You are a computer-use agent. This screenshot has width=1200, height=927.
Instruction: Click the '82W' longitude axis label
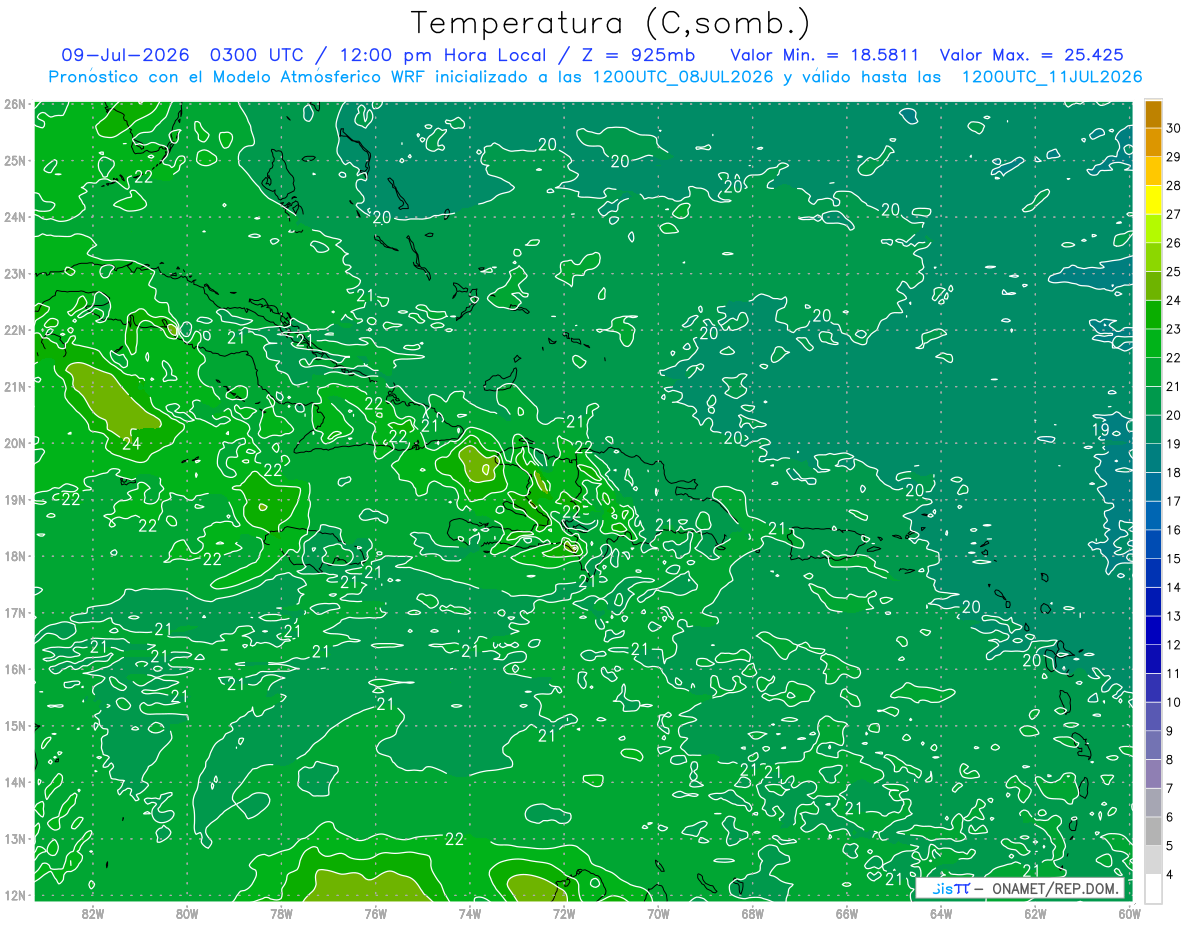[x=93, y=914]
